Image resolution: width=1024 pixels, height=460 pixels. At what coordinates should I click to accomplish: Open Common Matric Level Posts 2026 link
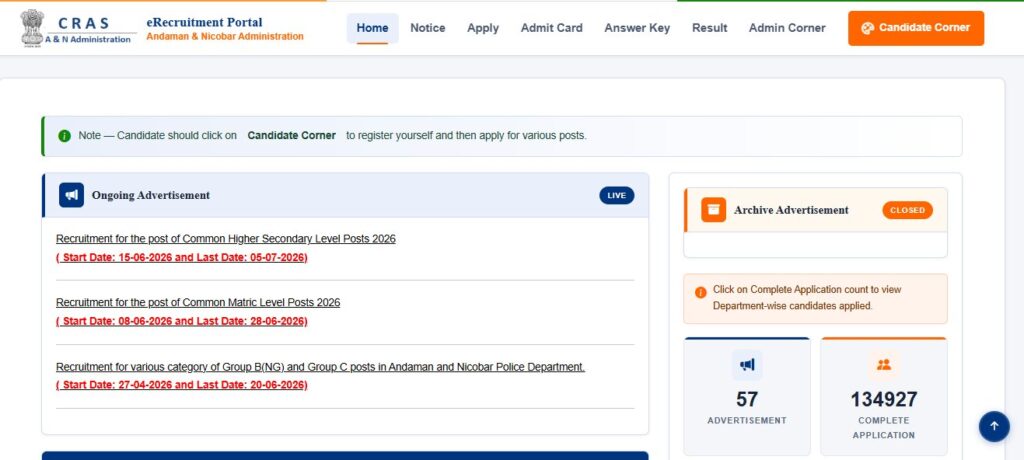(x=198, y=303)
